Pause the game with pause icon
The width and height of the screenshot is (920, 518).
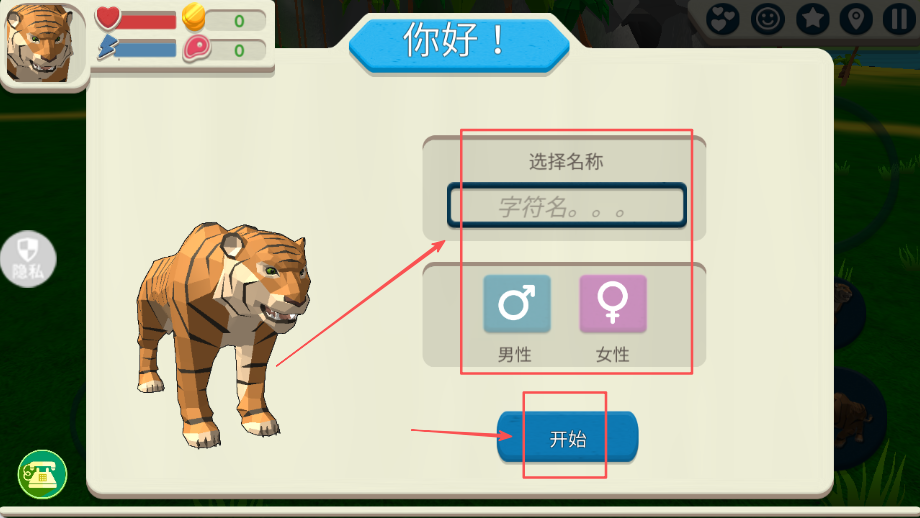(x=899, y=19)
